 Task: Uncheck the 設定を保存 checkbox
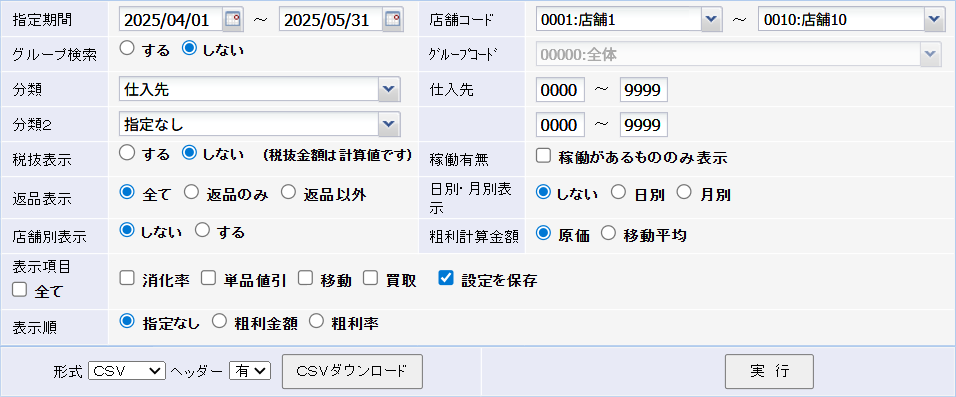pos(446,279)
